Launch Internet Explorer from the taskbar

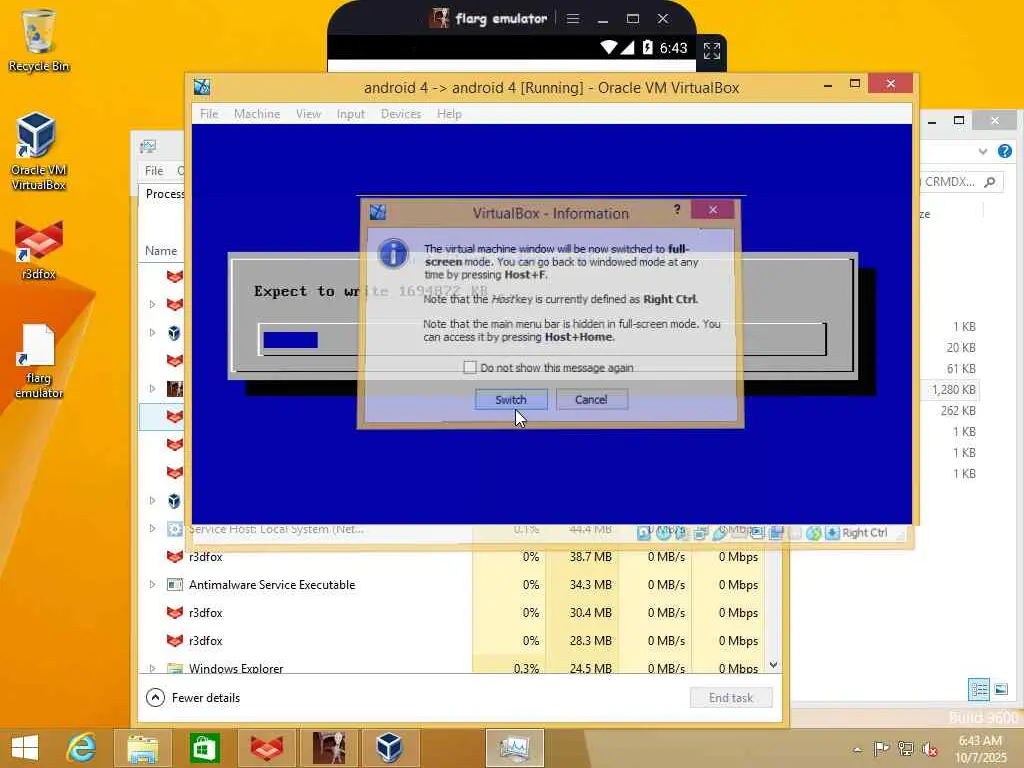(82, 748)
